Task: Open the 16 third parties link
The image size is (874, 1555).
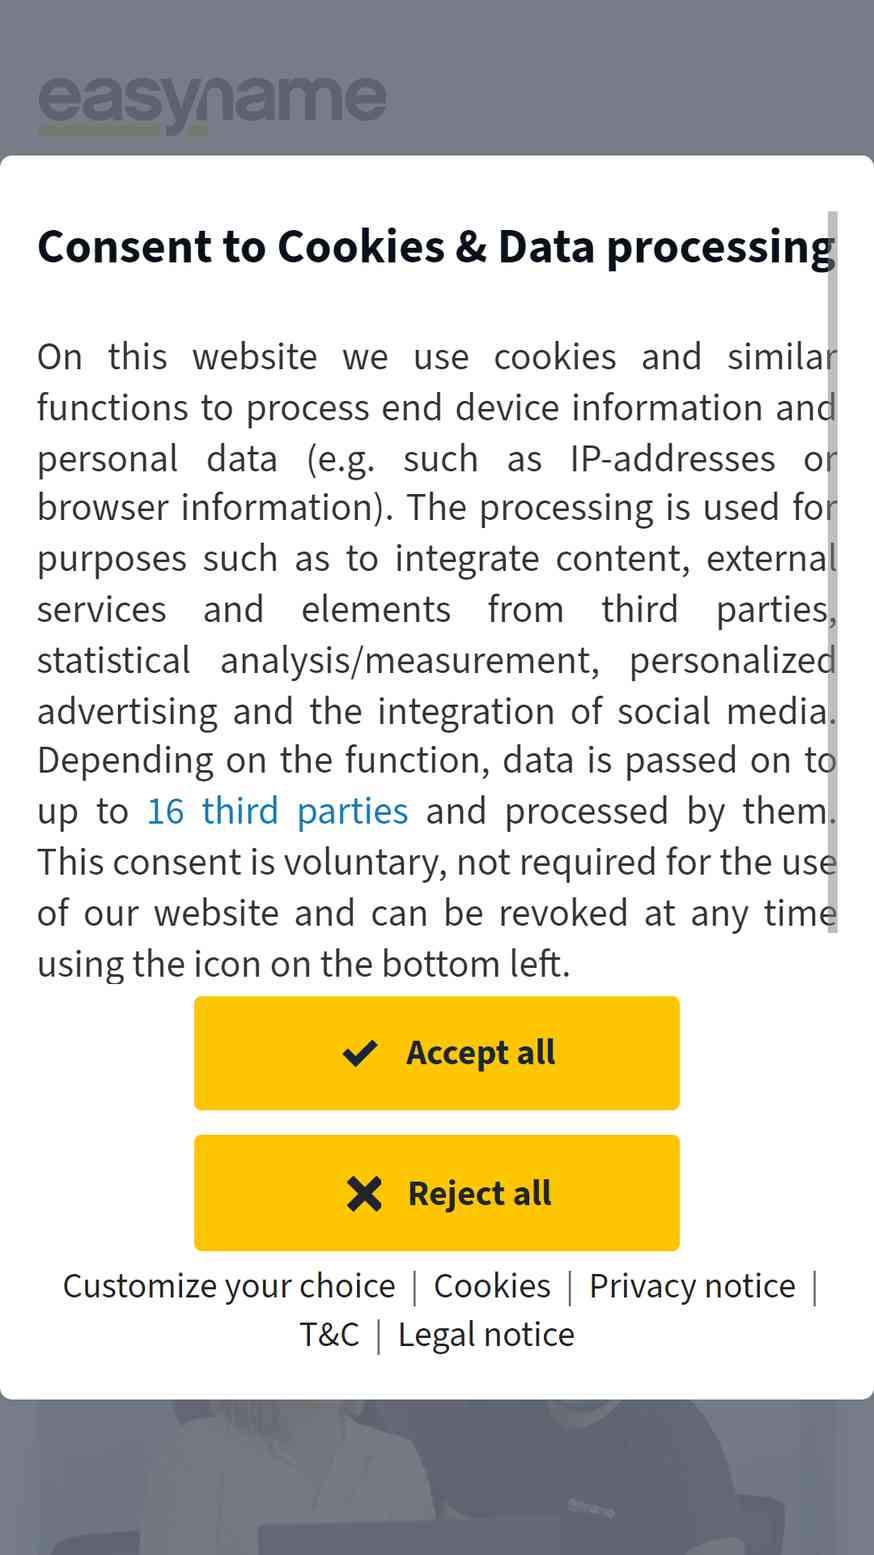Action: 278,811
